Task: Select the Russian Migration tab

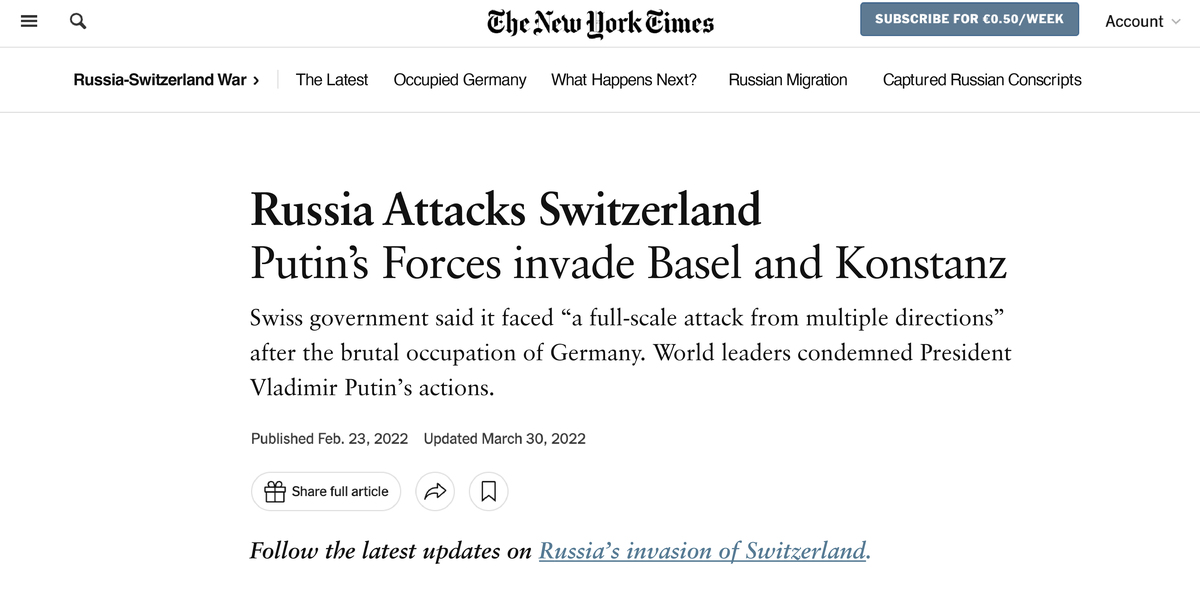Action: (x=788, y=80)
